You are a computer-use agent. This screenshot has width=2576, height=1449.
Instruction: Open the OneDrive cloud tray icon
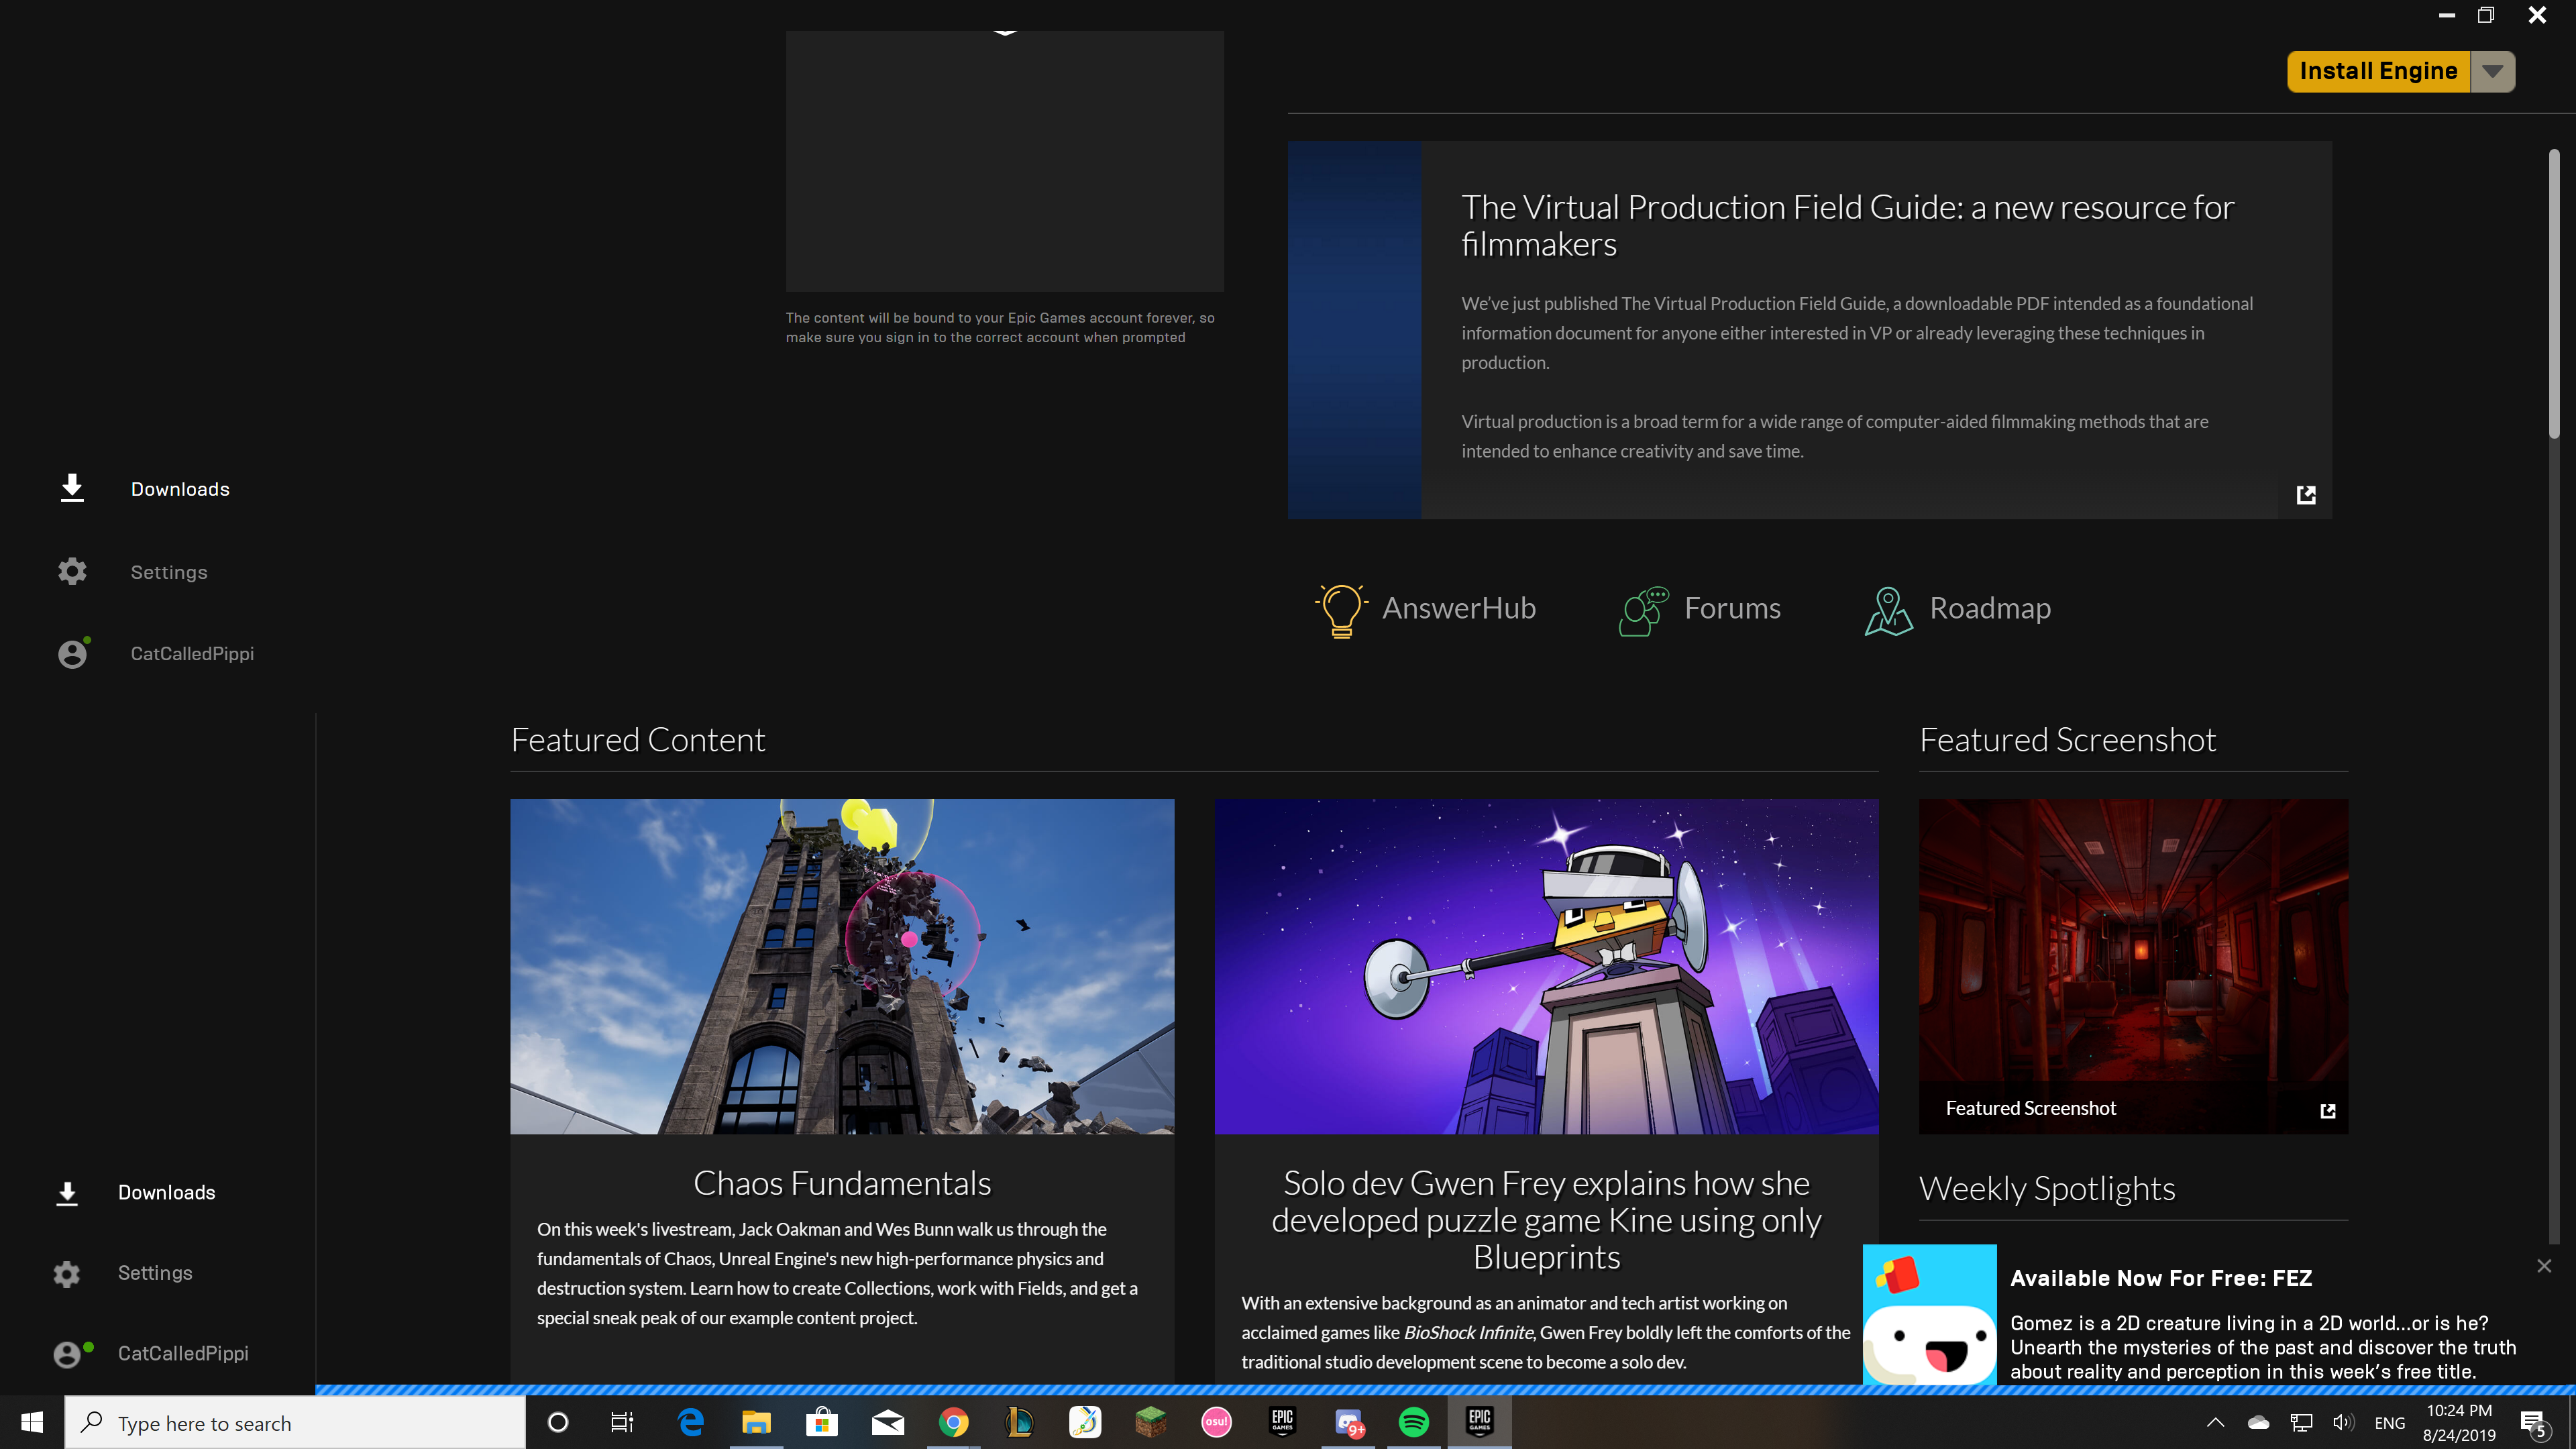[x=2258, y=1422]
